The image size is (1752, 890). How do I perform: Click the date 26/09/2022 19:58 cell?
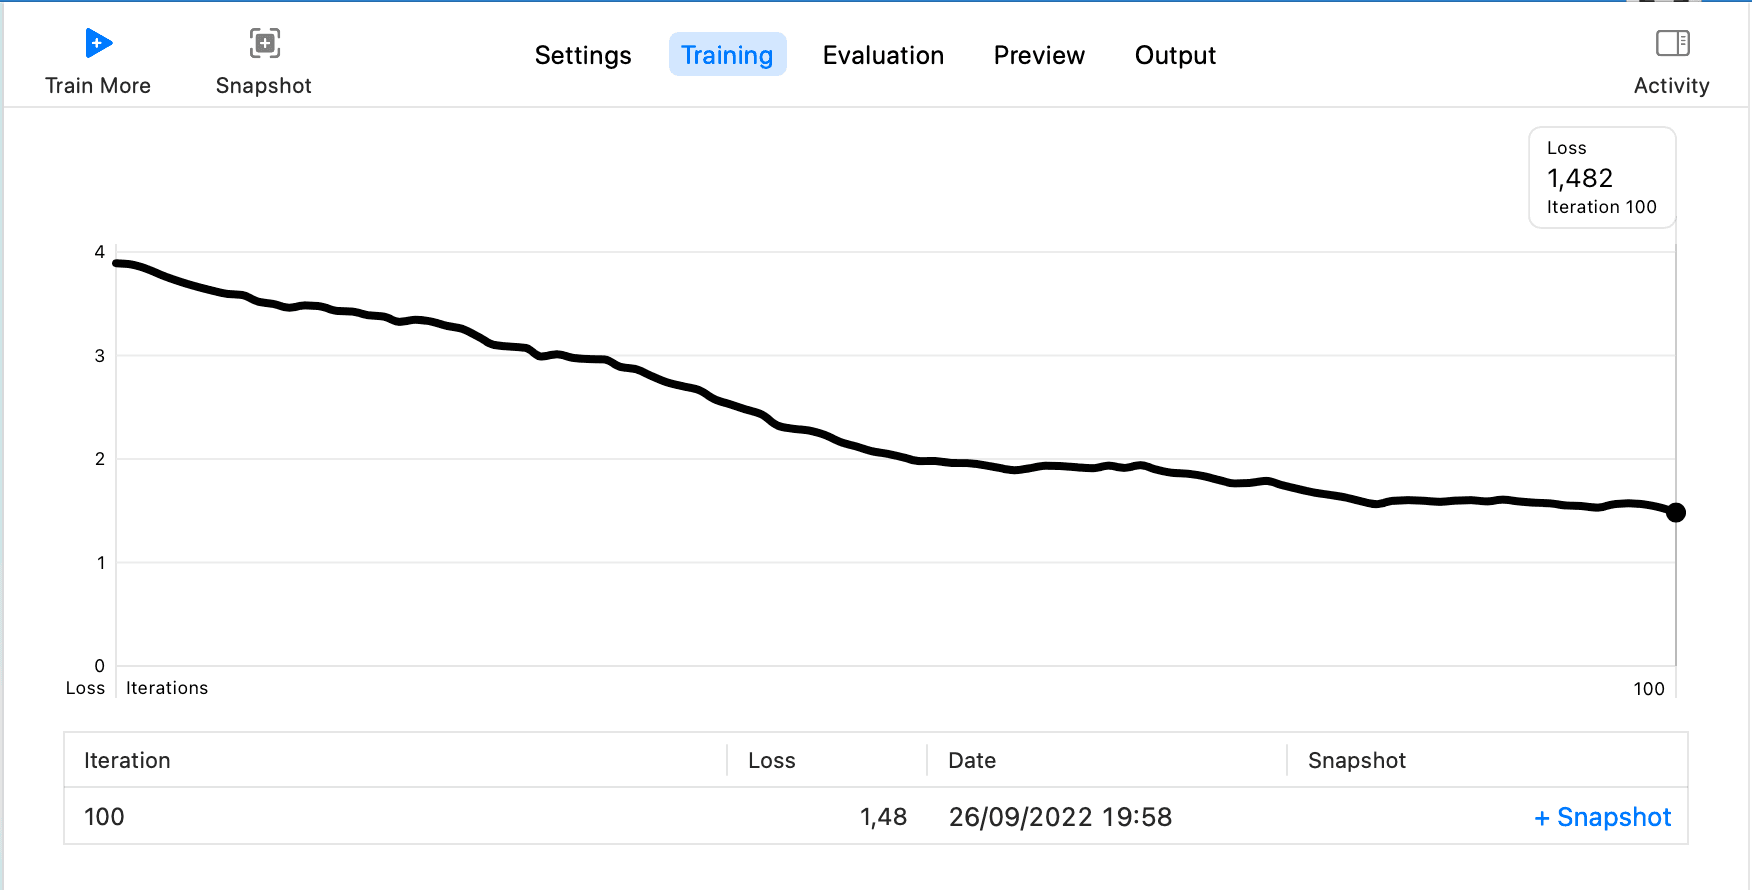pos(1060,817)
